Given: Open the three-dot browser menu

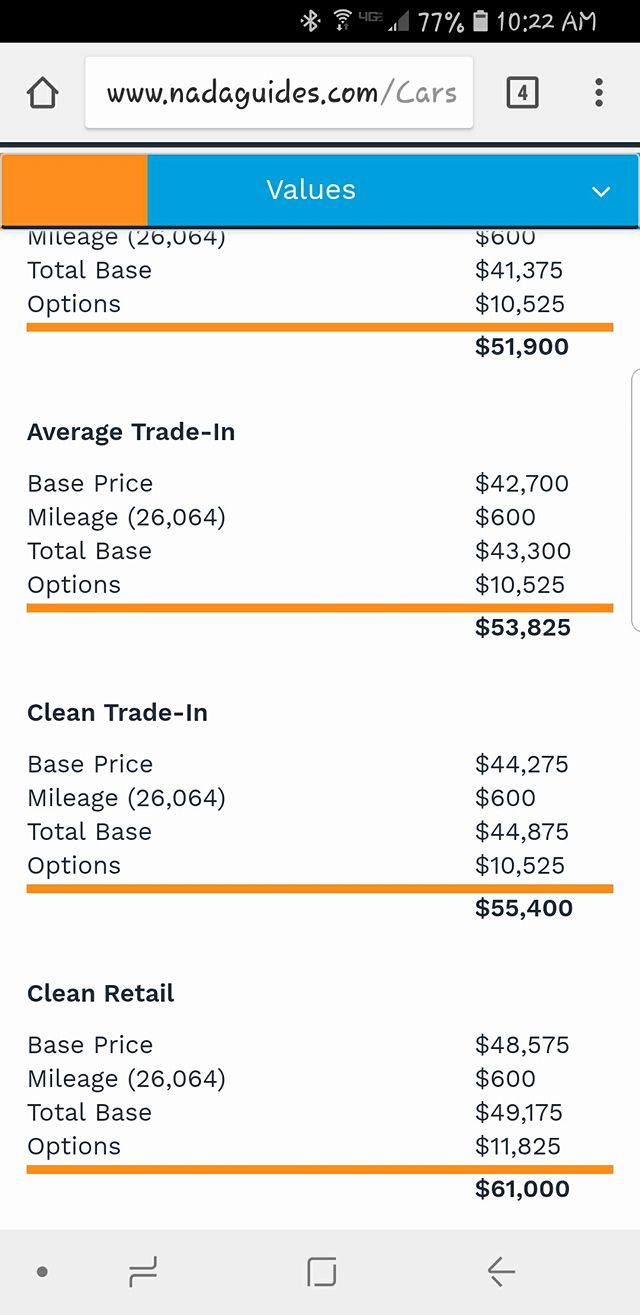Looking at the screenshot, I should (x=598, y=93).
